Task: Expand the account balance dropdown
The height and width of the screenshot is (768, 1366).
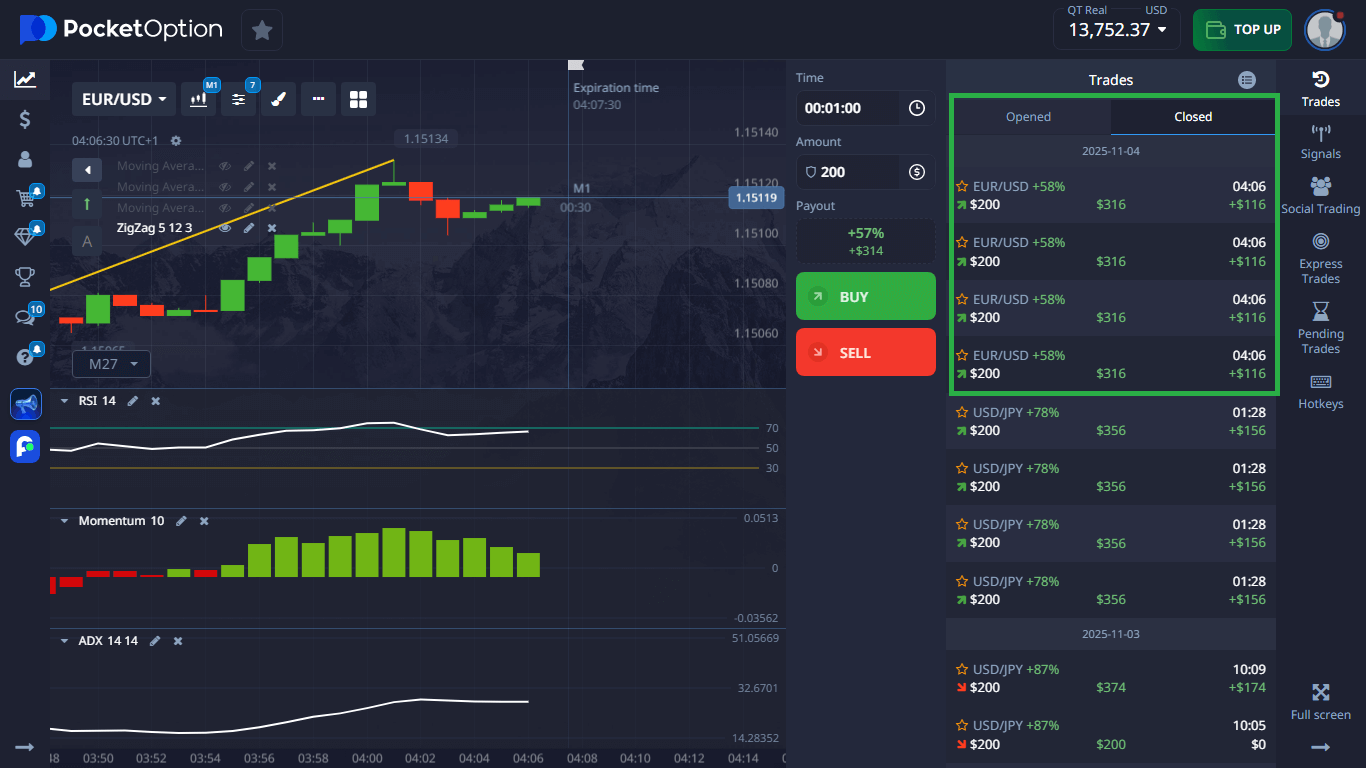Action: (x=1116, y=30)
